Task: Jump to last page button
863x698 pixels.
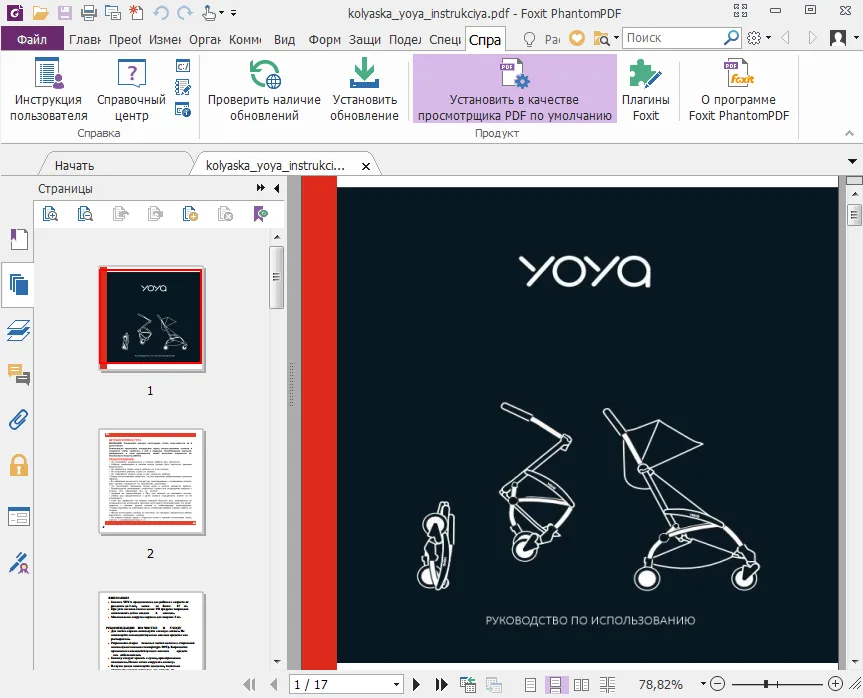Action: 441,685
